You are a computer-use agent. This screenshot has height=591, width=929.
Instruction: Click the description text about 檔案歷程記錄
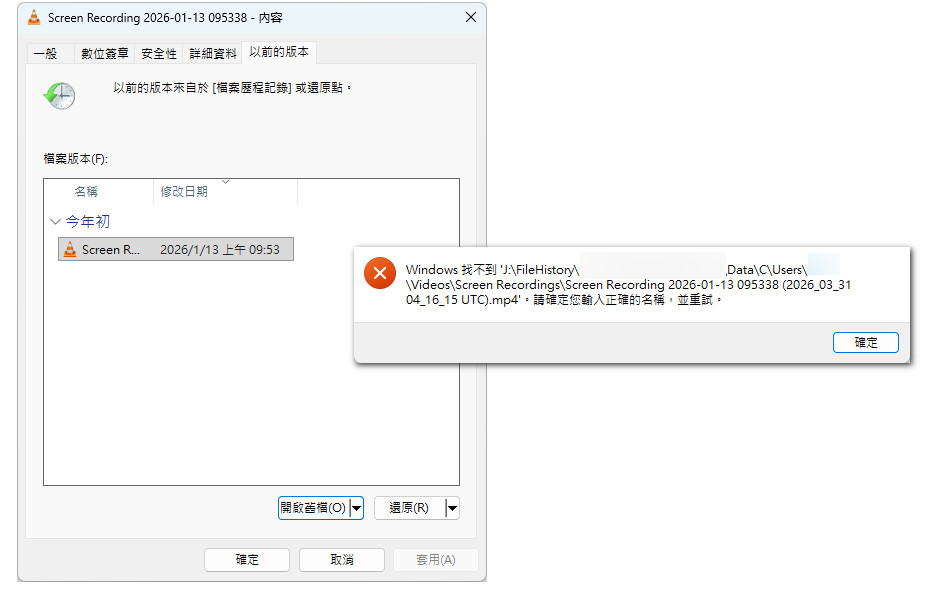(232, 88)
